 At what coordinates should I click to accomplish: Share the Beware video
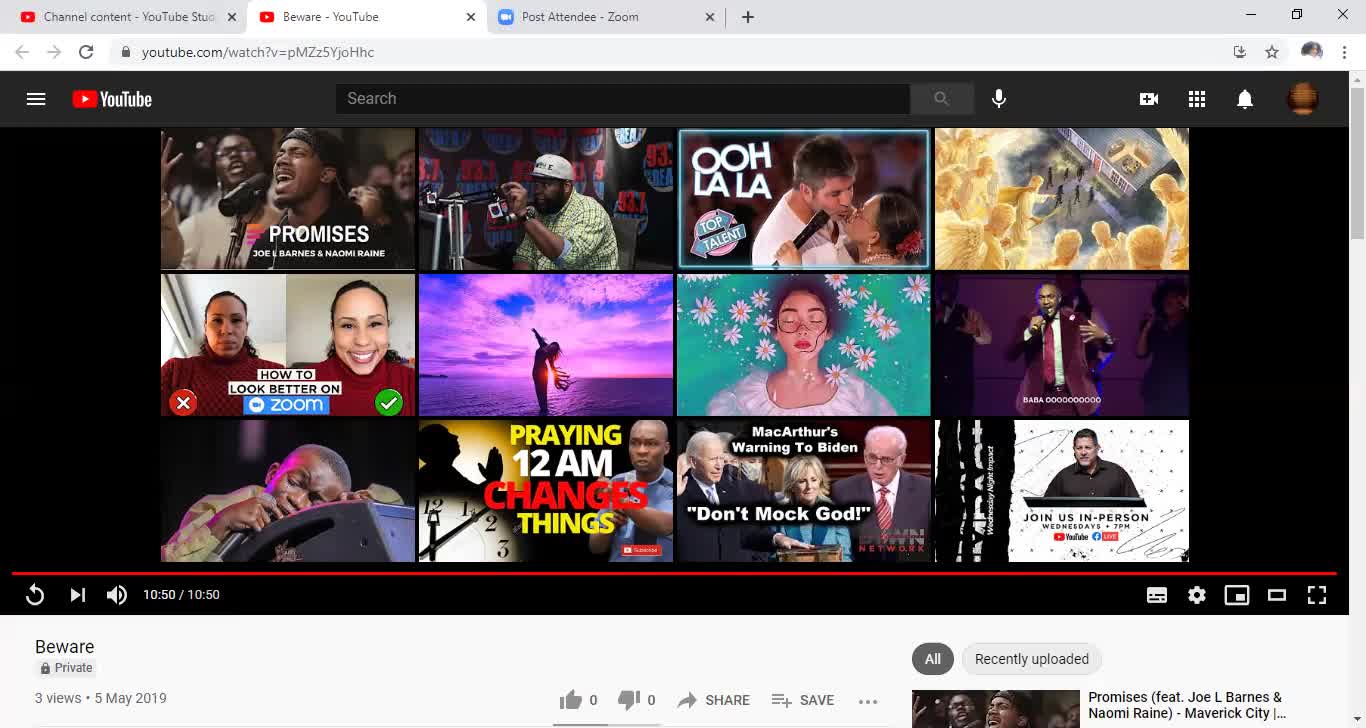(713, 700)
